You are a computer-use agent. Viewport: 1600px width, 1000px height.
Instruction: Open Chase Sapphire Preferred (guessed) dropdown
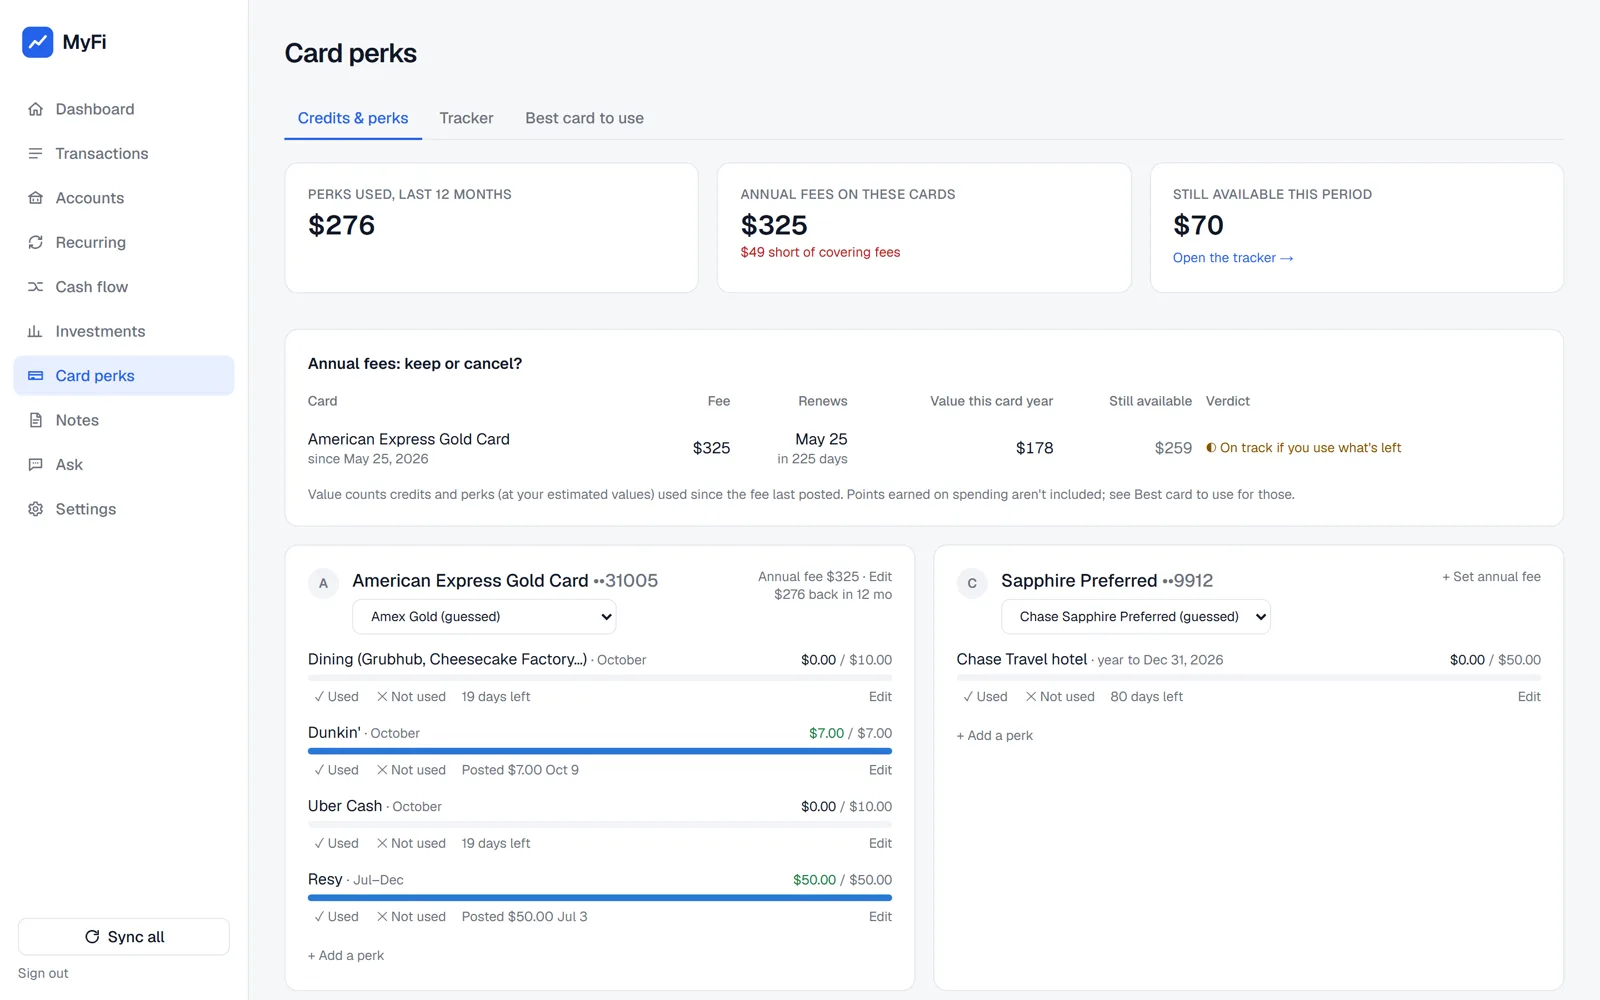[x=1135, y=617]
